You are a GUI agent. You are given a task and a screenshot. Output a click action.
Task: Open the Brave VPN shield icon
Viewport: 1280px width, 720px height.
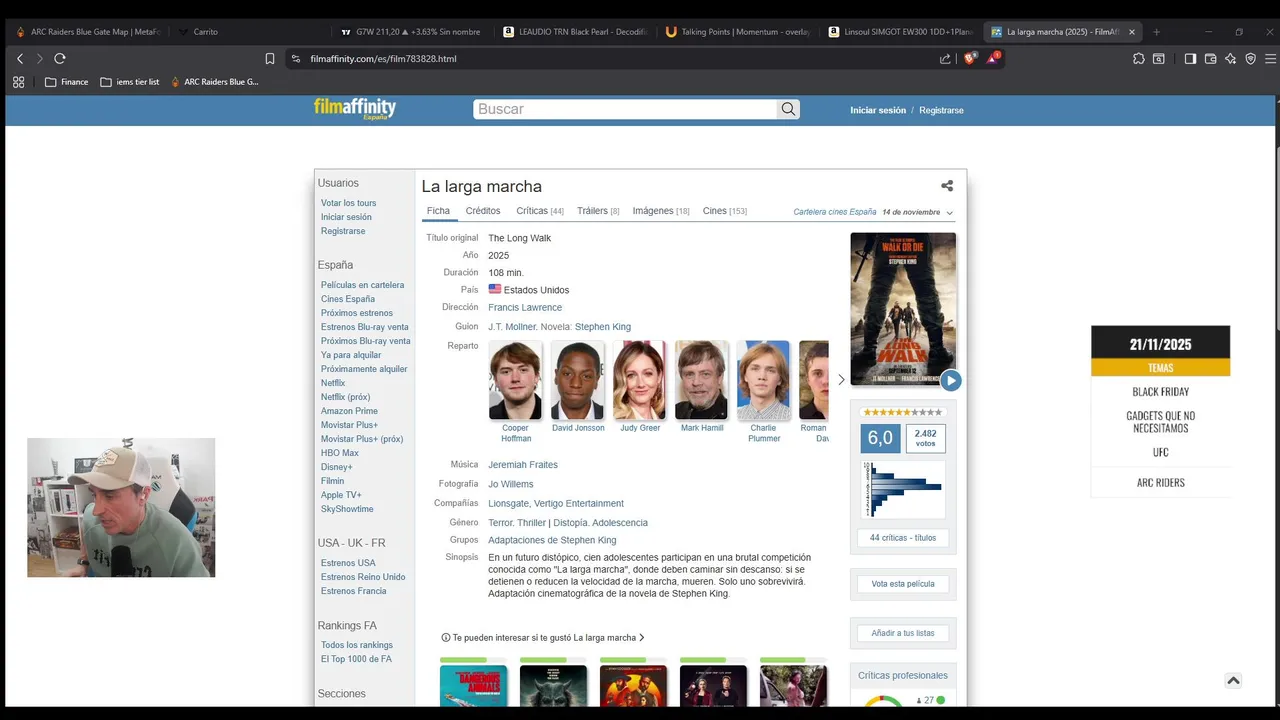(1250, 59)
